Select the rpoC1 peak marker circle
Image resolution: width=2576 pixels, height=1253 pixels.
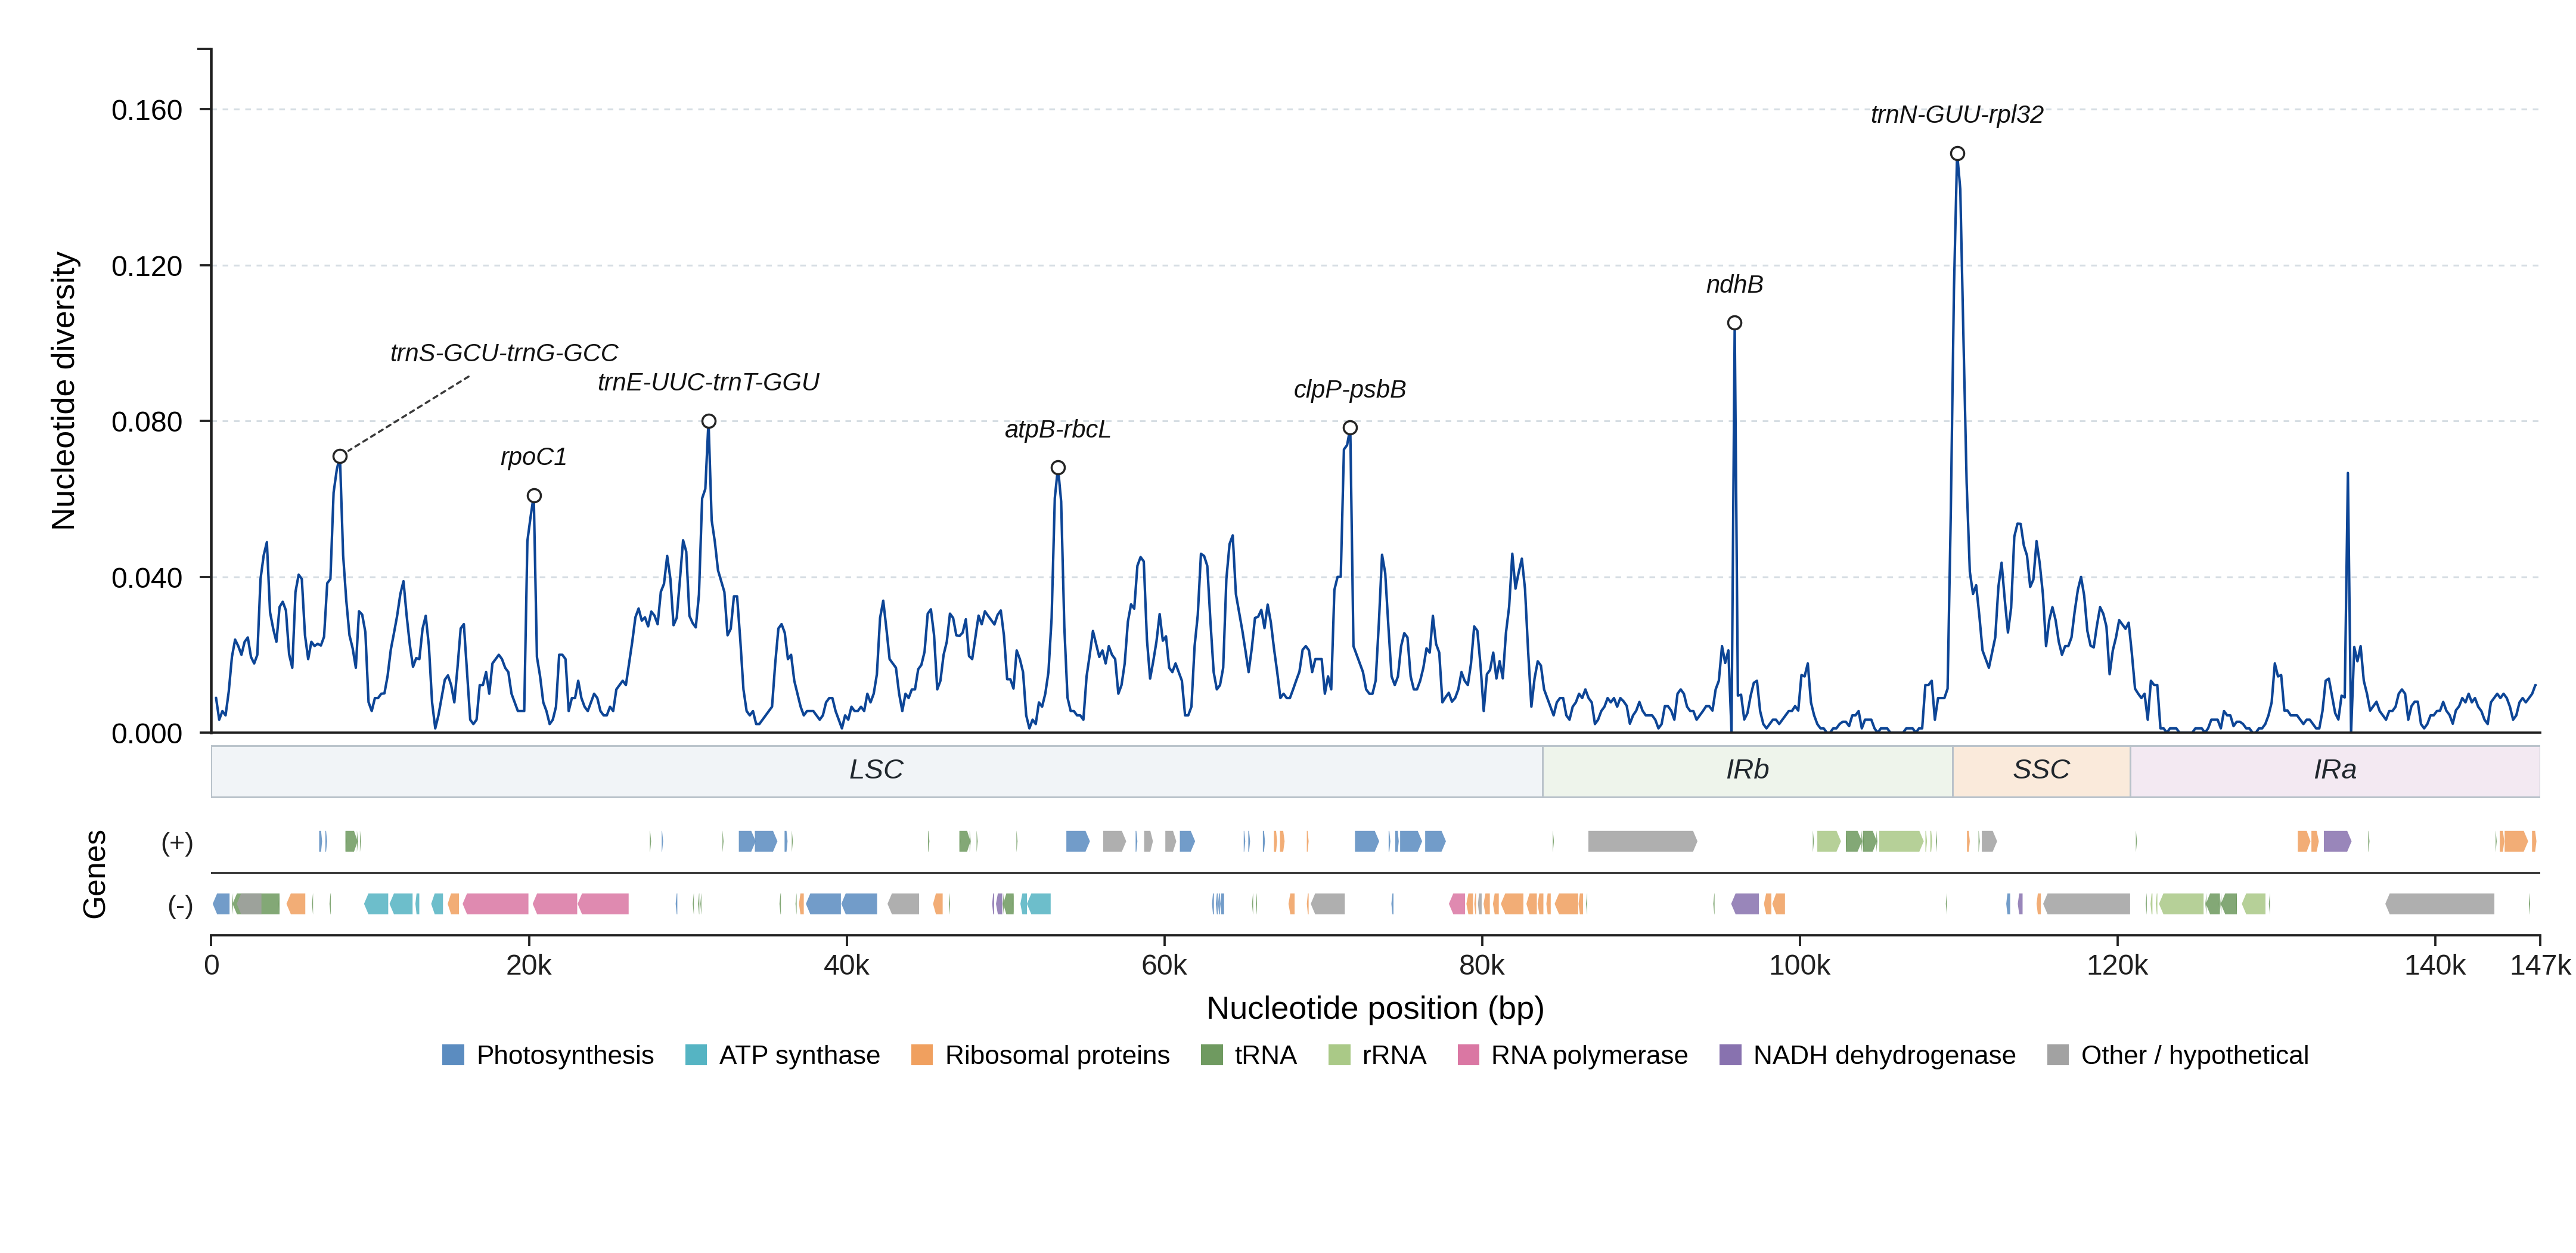tap(534, 496)
